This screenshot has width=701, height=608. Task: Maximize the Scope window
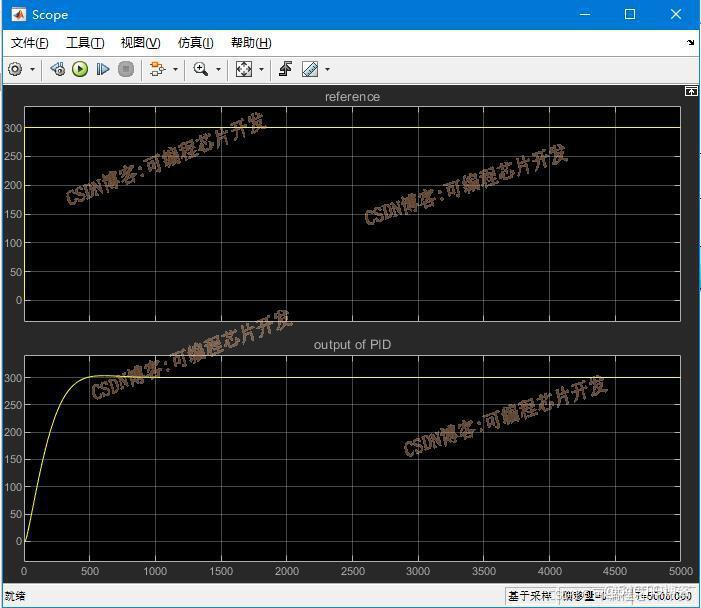(630, 14)
